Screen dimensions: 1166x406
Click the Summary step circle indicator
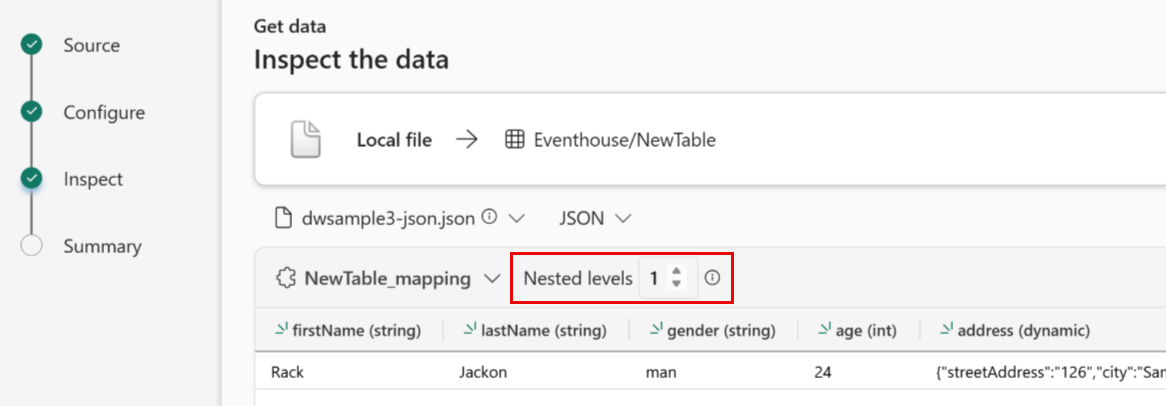[x=32, y=246]
